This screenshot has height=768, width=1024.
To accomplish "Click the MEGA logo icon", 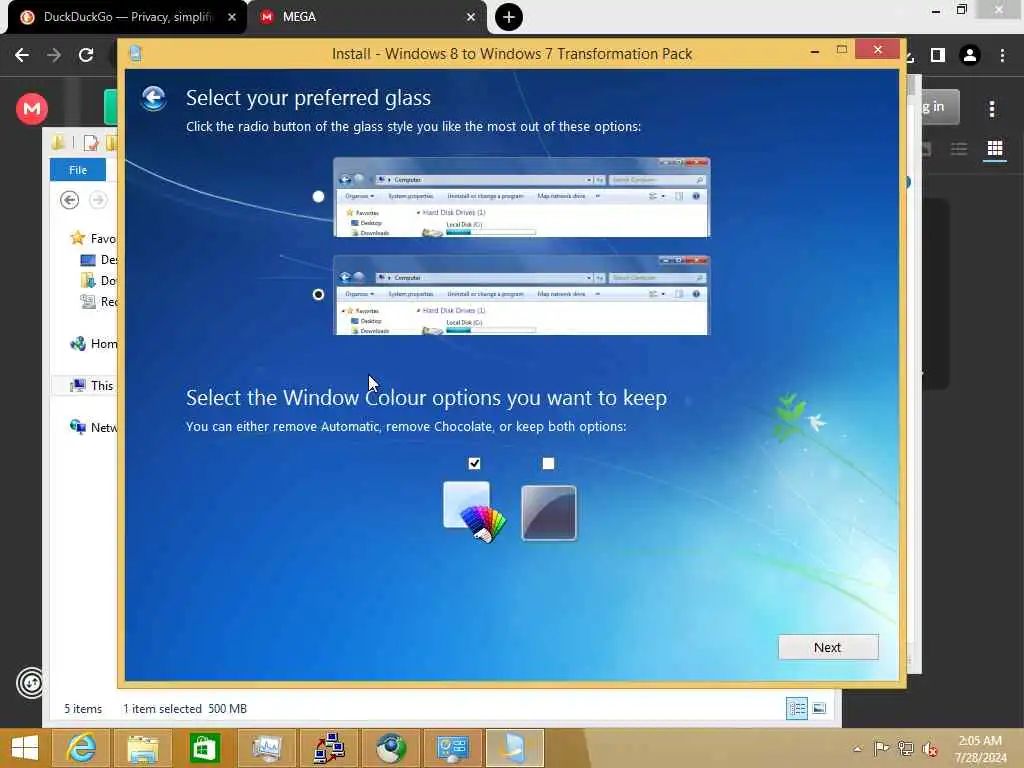I will click(32, 108).
